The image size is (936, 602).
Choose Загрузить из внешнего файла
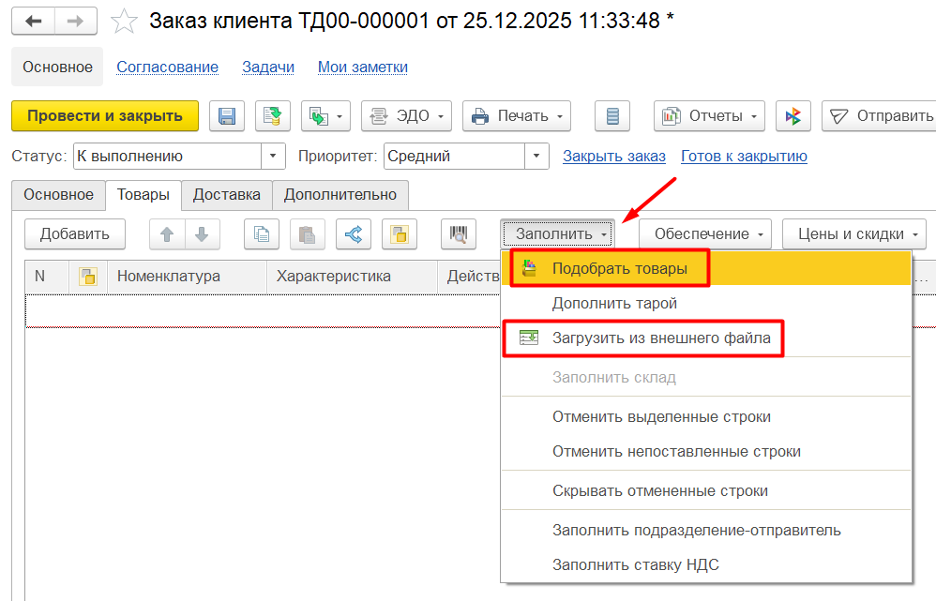click(660, 338)
